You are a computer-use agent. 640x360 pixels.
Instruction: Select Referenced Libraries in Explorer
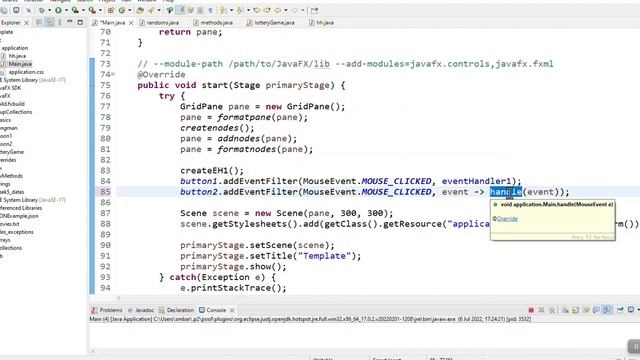click(x=21, y=208)
